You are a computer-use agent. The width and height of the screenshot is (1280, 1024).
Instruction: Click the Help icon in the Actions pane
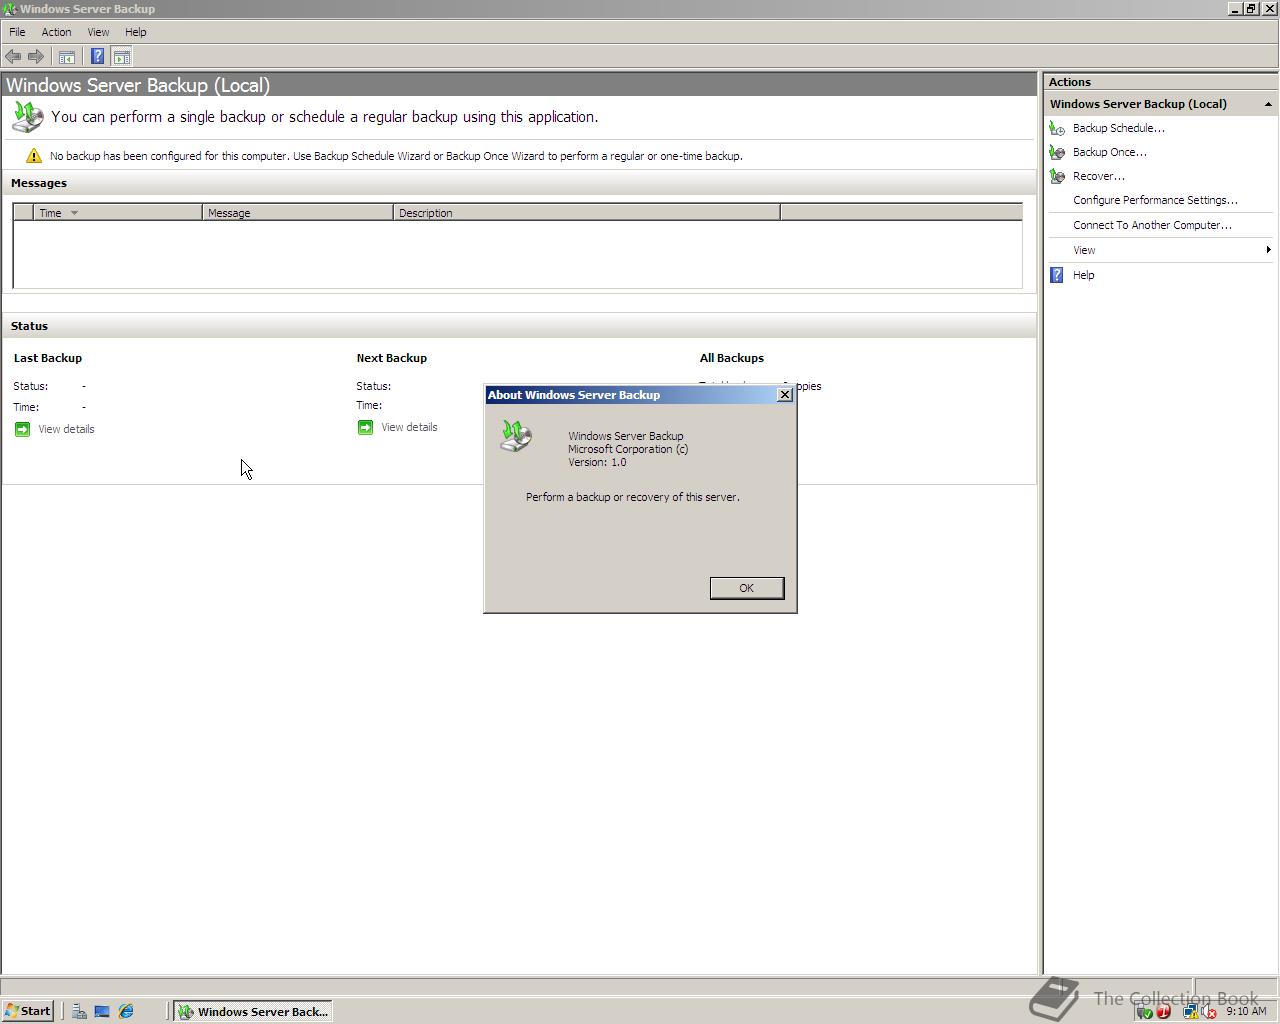coord(1057,275)
